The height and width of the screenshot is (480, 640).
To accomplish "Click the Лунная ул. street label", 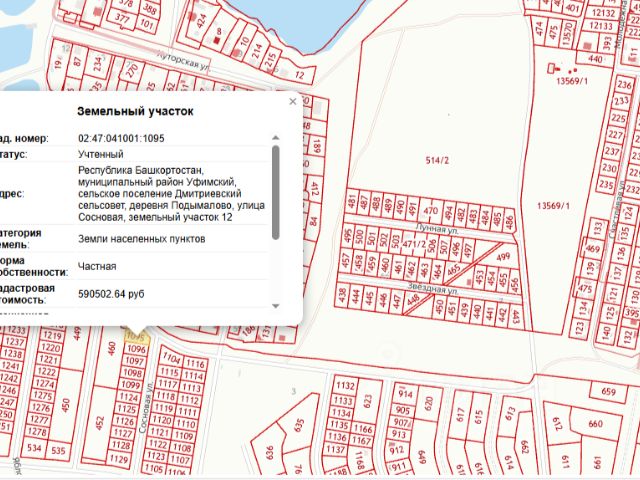I will coord(437,229).
